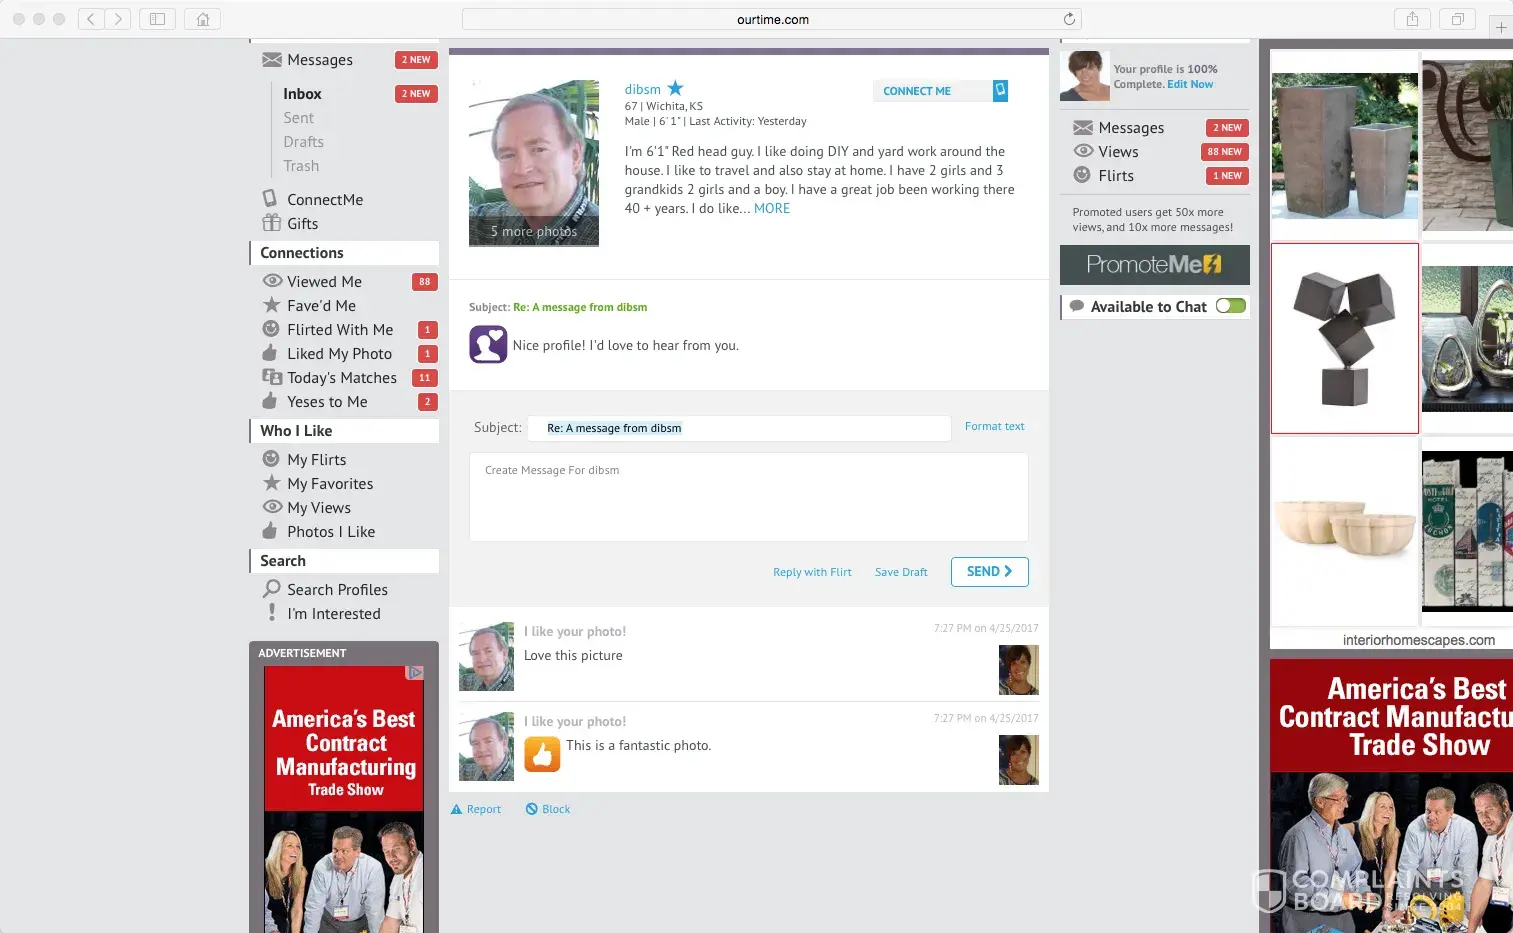Click the Messages envelope icon in left sidebar
This screenshot has width=1513, height=933.
tap(271, 60)
